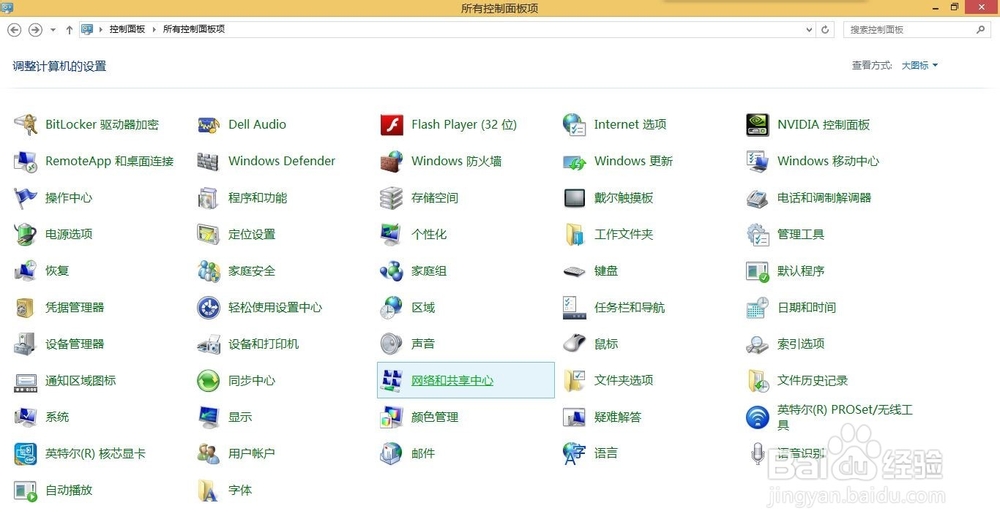This screenshot has width=1000, height=530.
Task: Click 自动播放 link text
Action: [x=69, y=490]
